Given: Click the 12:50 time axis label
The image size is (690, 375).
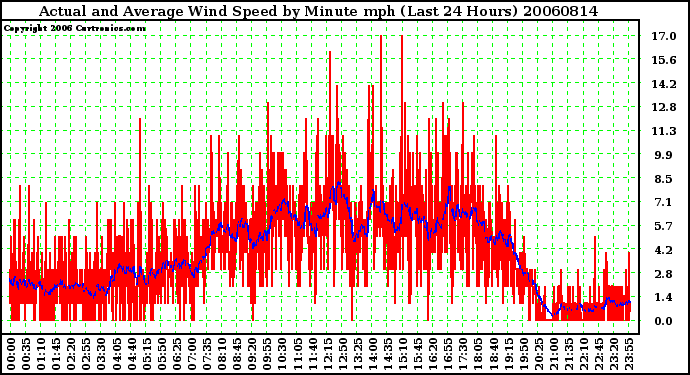Looking at the screenshot, I should [x=342, y=354].
